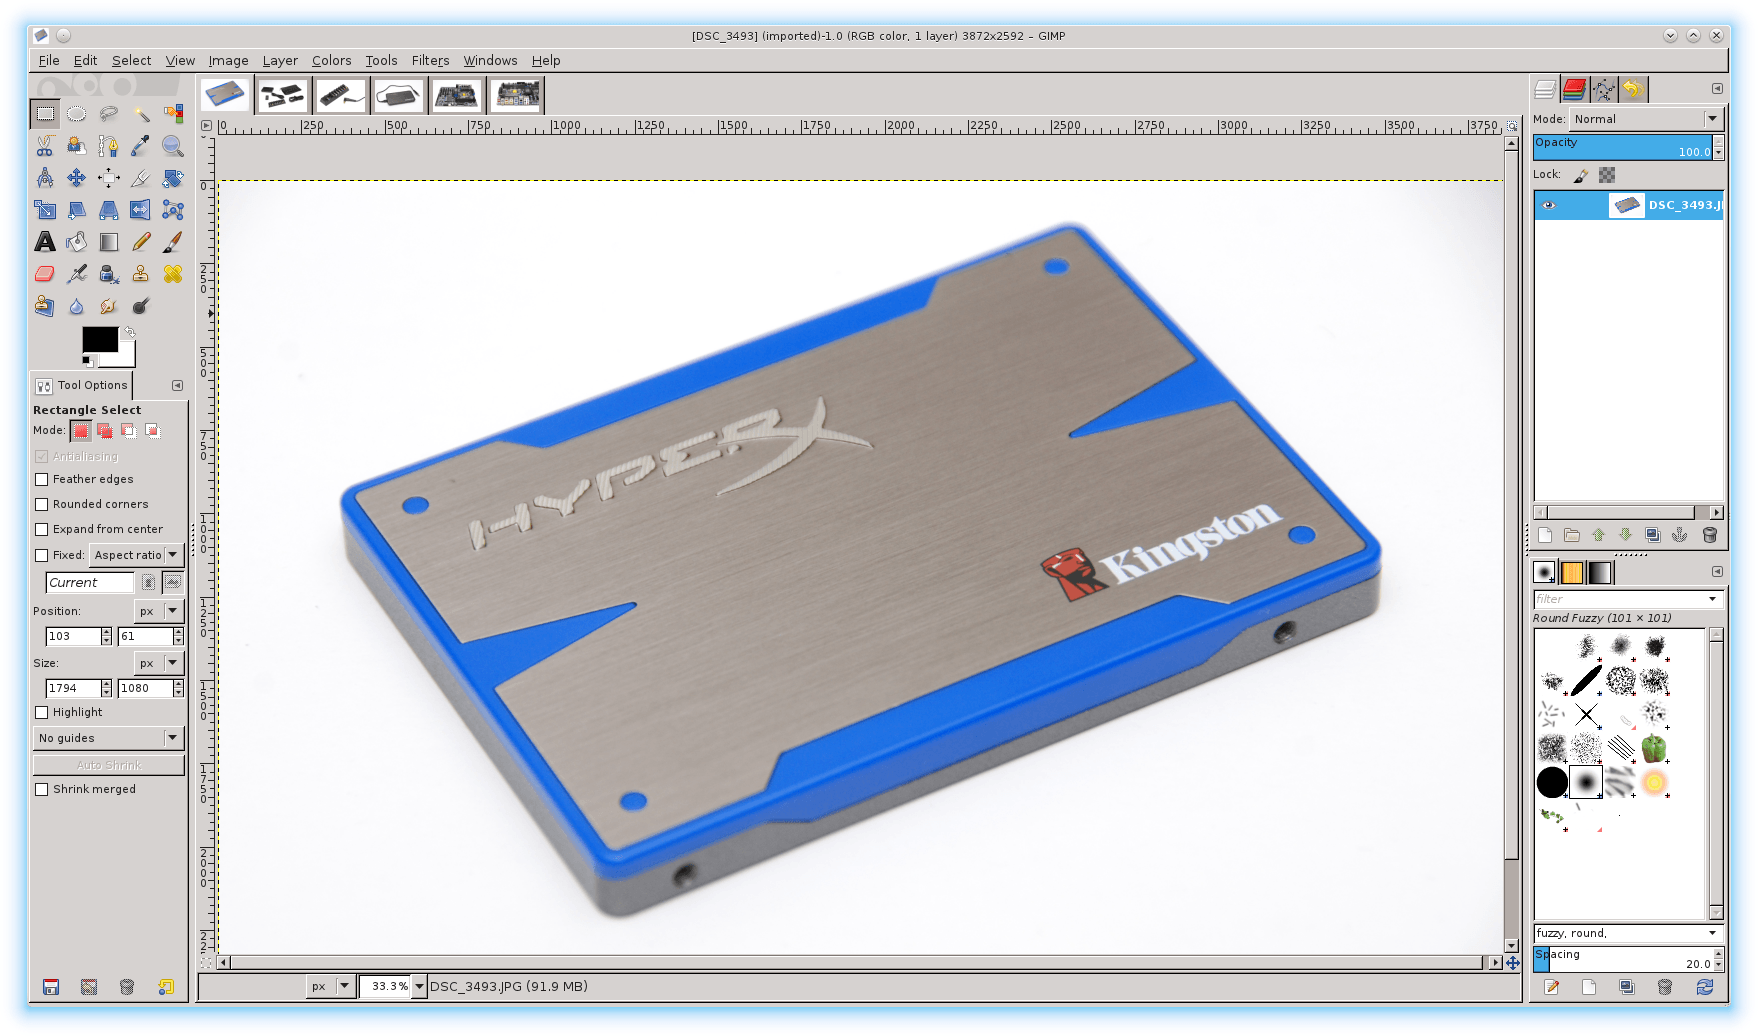Select the Text tool

pos(44,242)
